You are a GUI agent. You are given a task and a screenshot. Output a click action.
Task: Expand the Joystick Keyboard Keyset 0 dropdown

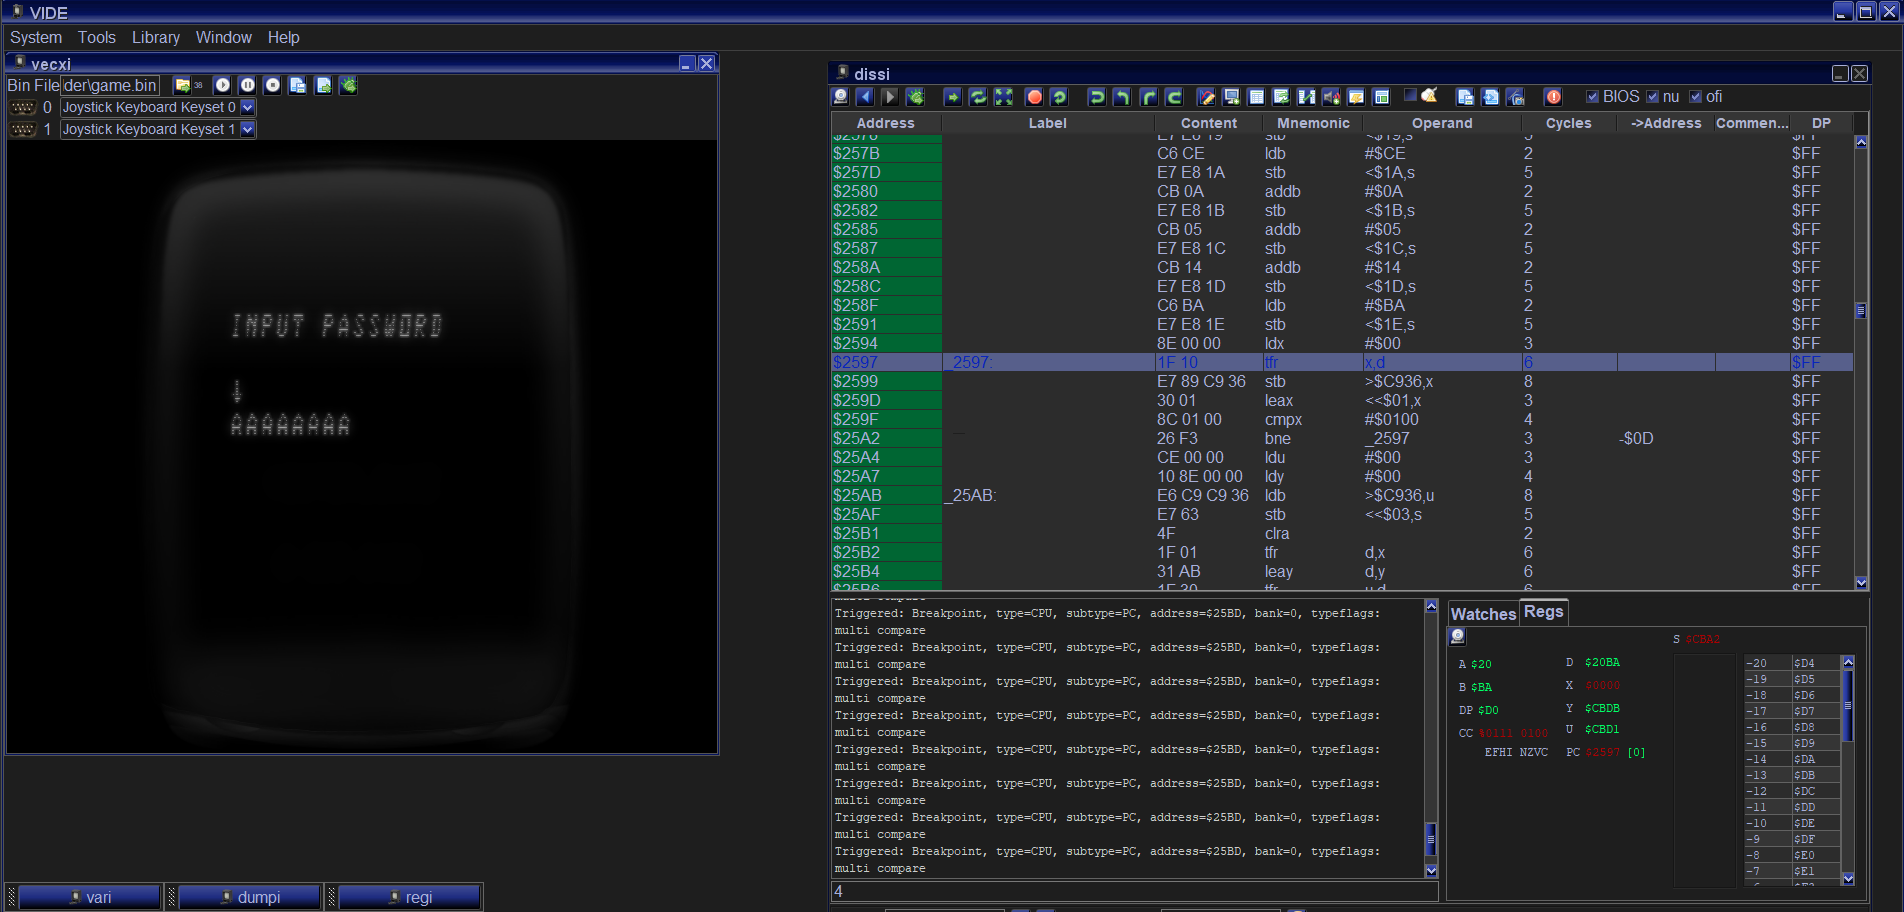[x=248, y=107]
